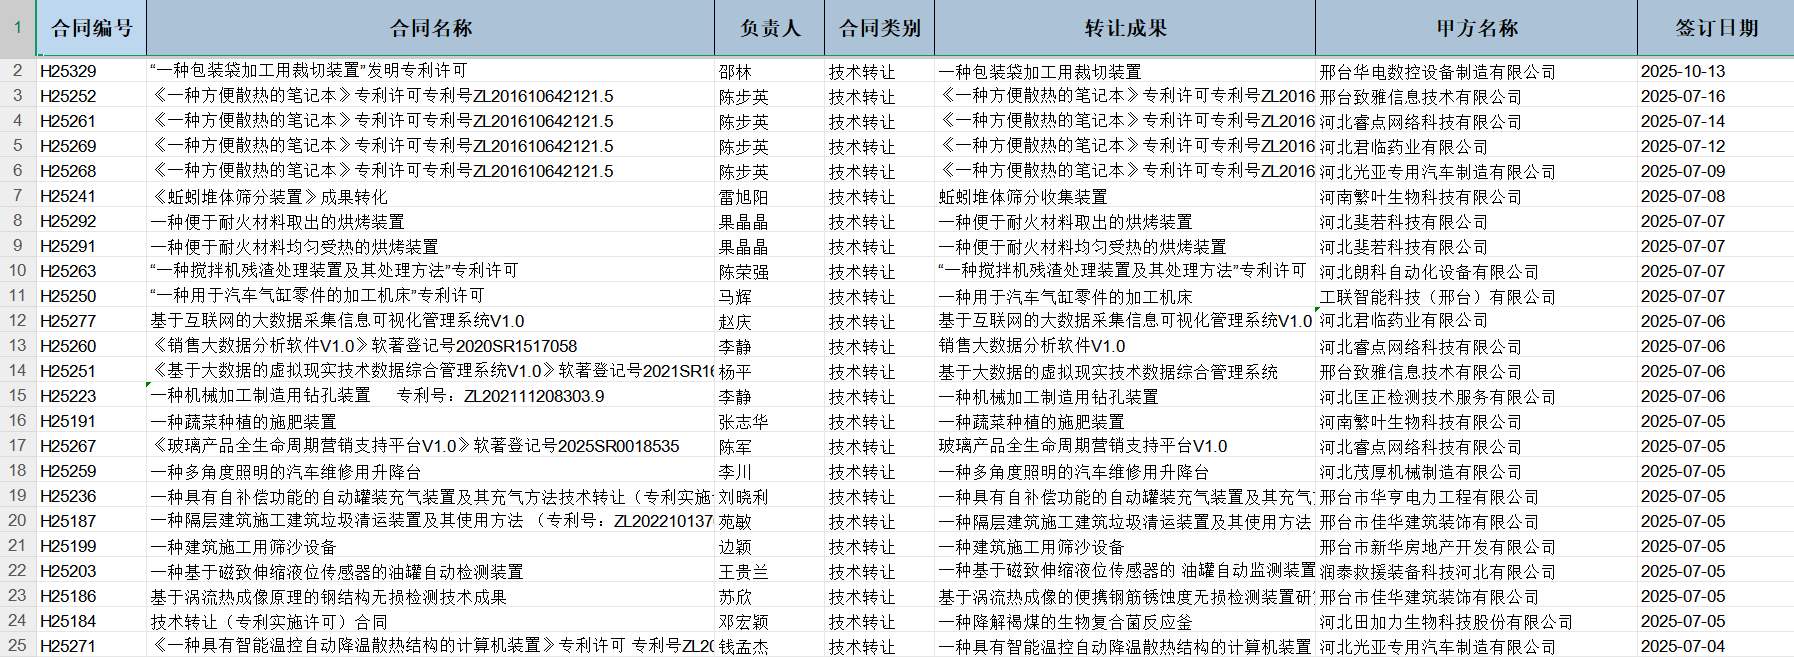The width and height of the screenshot is (1794, 657).
Task: Select contract number H25236
Action: pyautogui.click(x=92, y=496)
